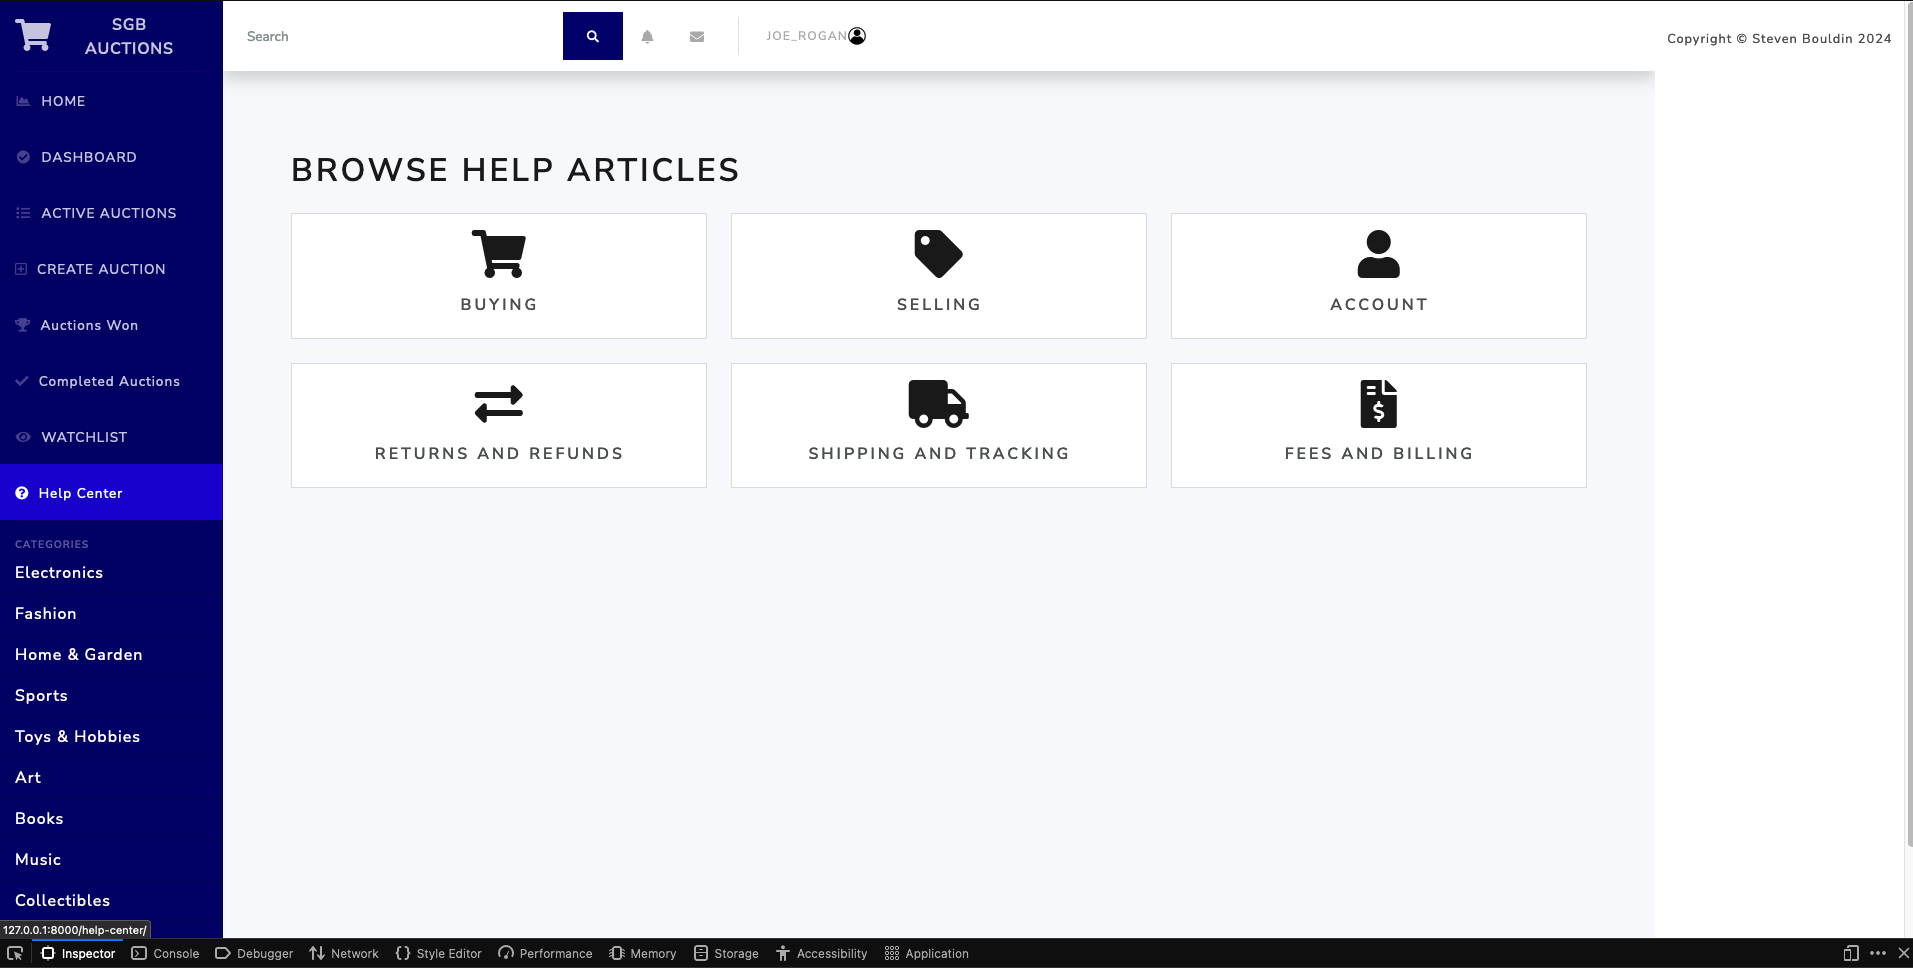
Task: Activate the devtools element picker icon
Action: coord(15,953)
